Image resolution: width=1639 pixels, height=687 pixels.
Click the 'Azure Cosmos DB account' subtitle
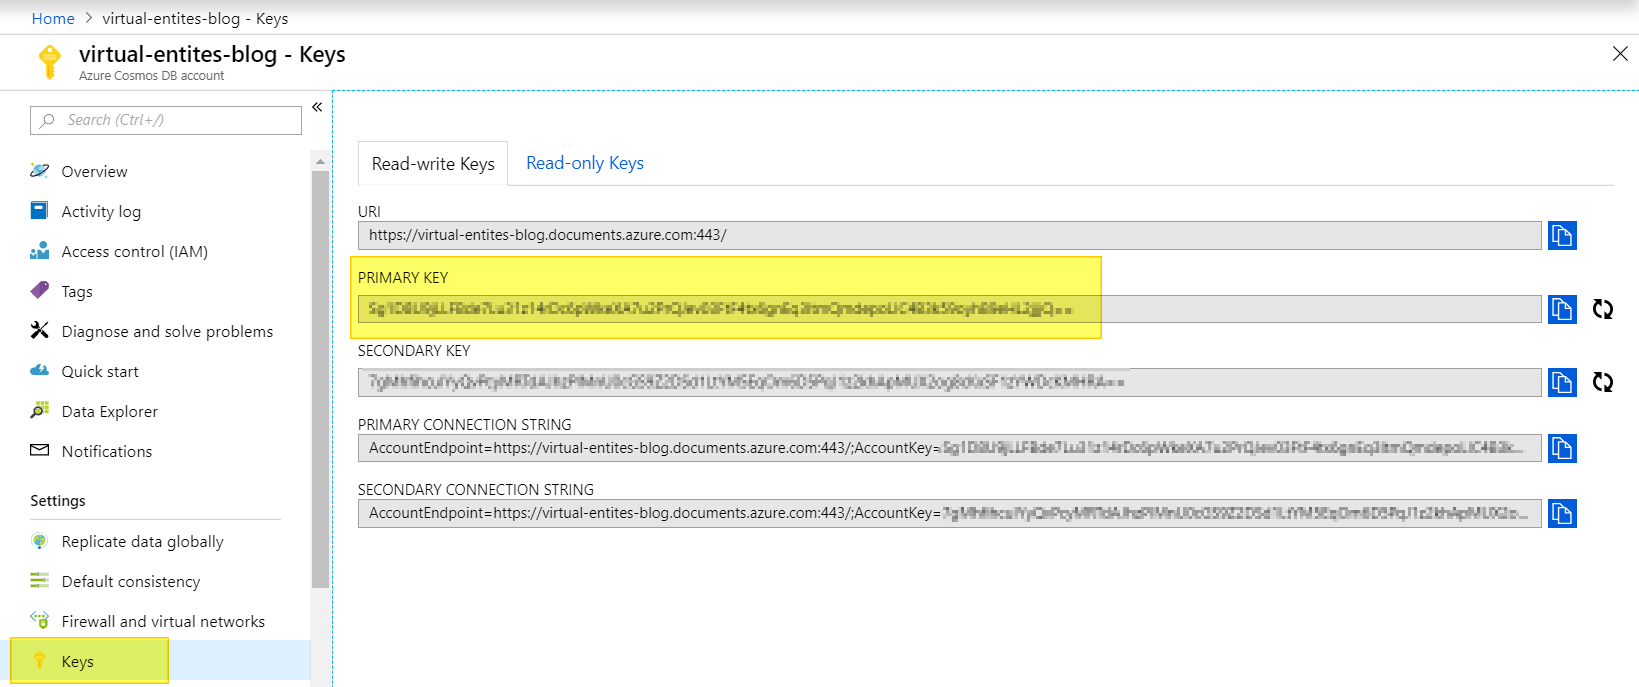[152, 76]
